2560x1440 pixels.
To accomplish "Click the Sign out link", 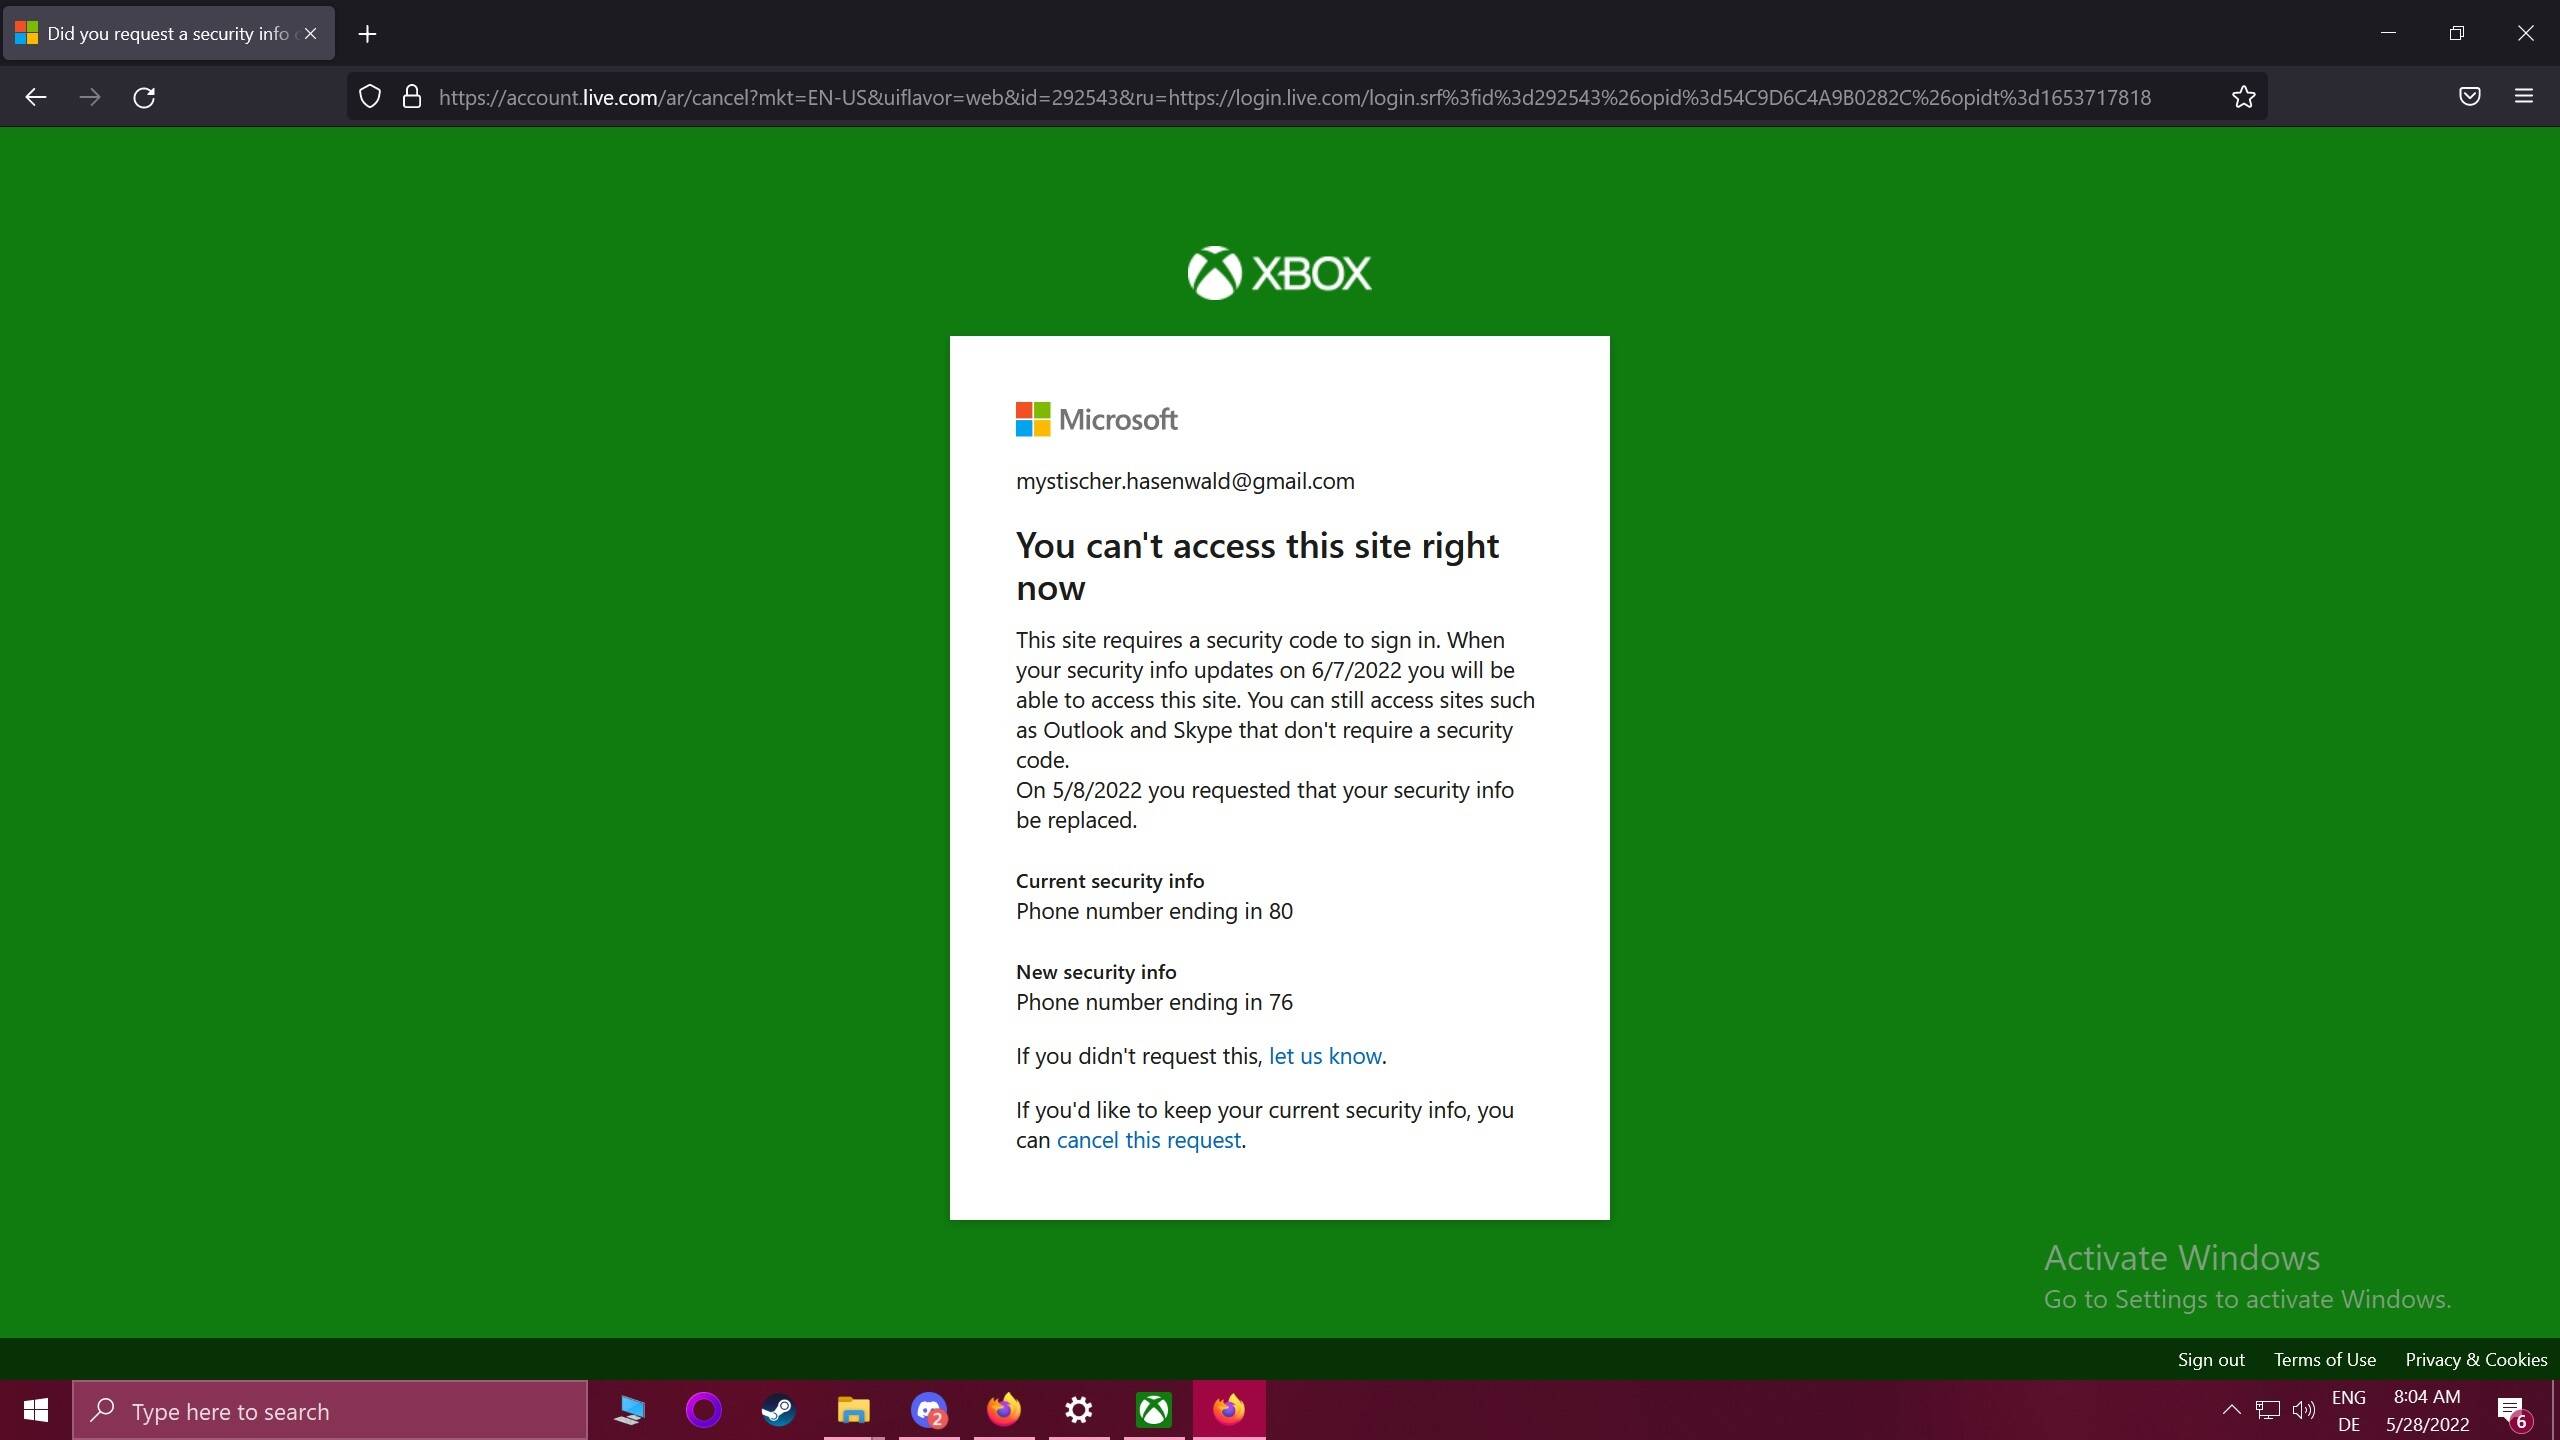I will coord(2210,1359).
